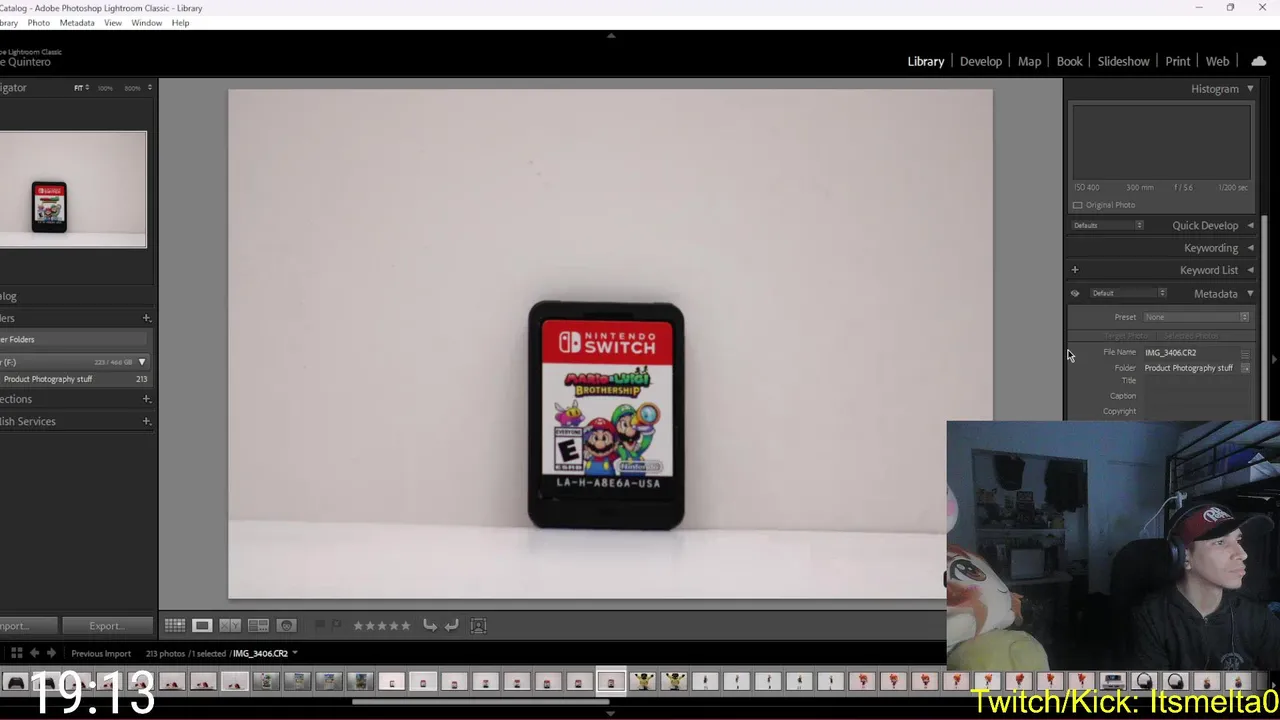Collapse the F: drive volume triangle
The image size is (1280, 720).
(142, 362)
